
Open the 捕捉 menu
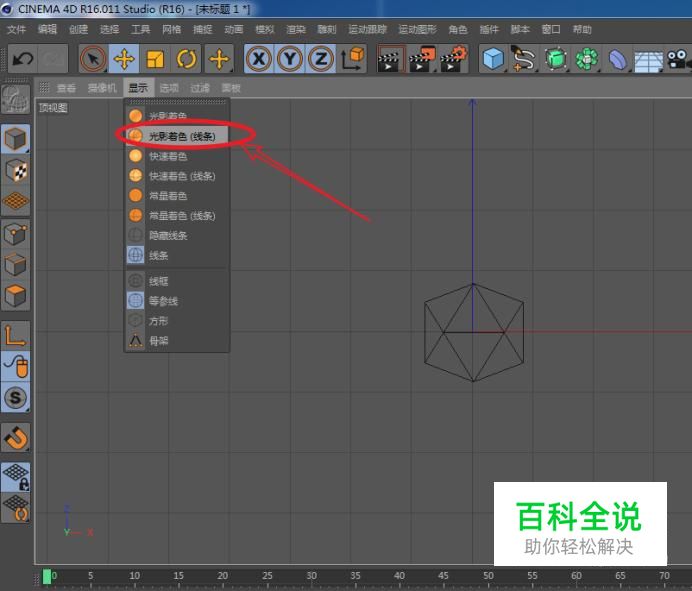(203, 30)
